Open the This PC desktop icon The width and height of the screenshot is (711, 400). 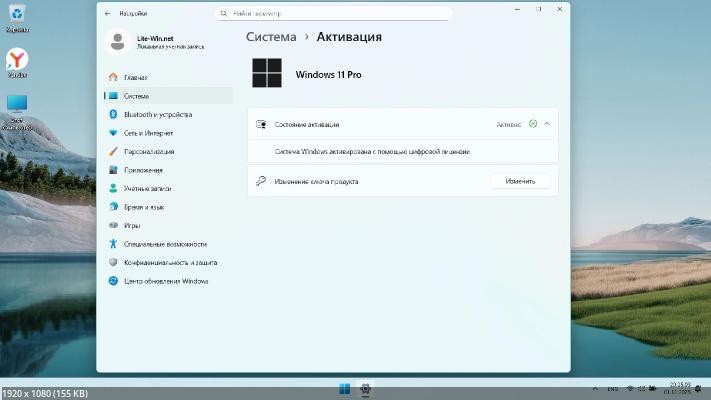click(17, 106)
